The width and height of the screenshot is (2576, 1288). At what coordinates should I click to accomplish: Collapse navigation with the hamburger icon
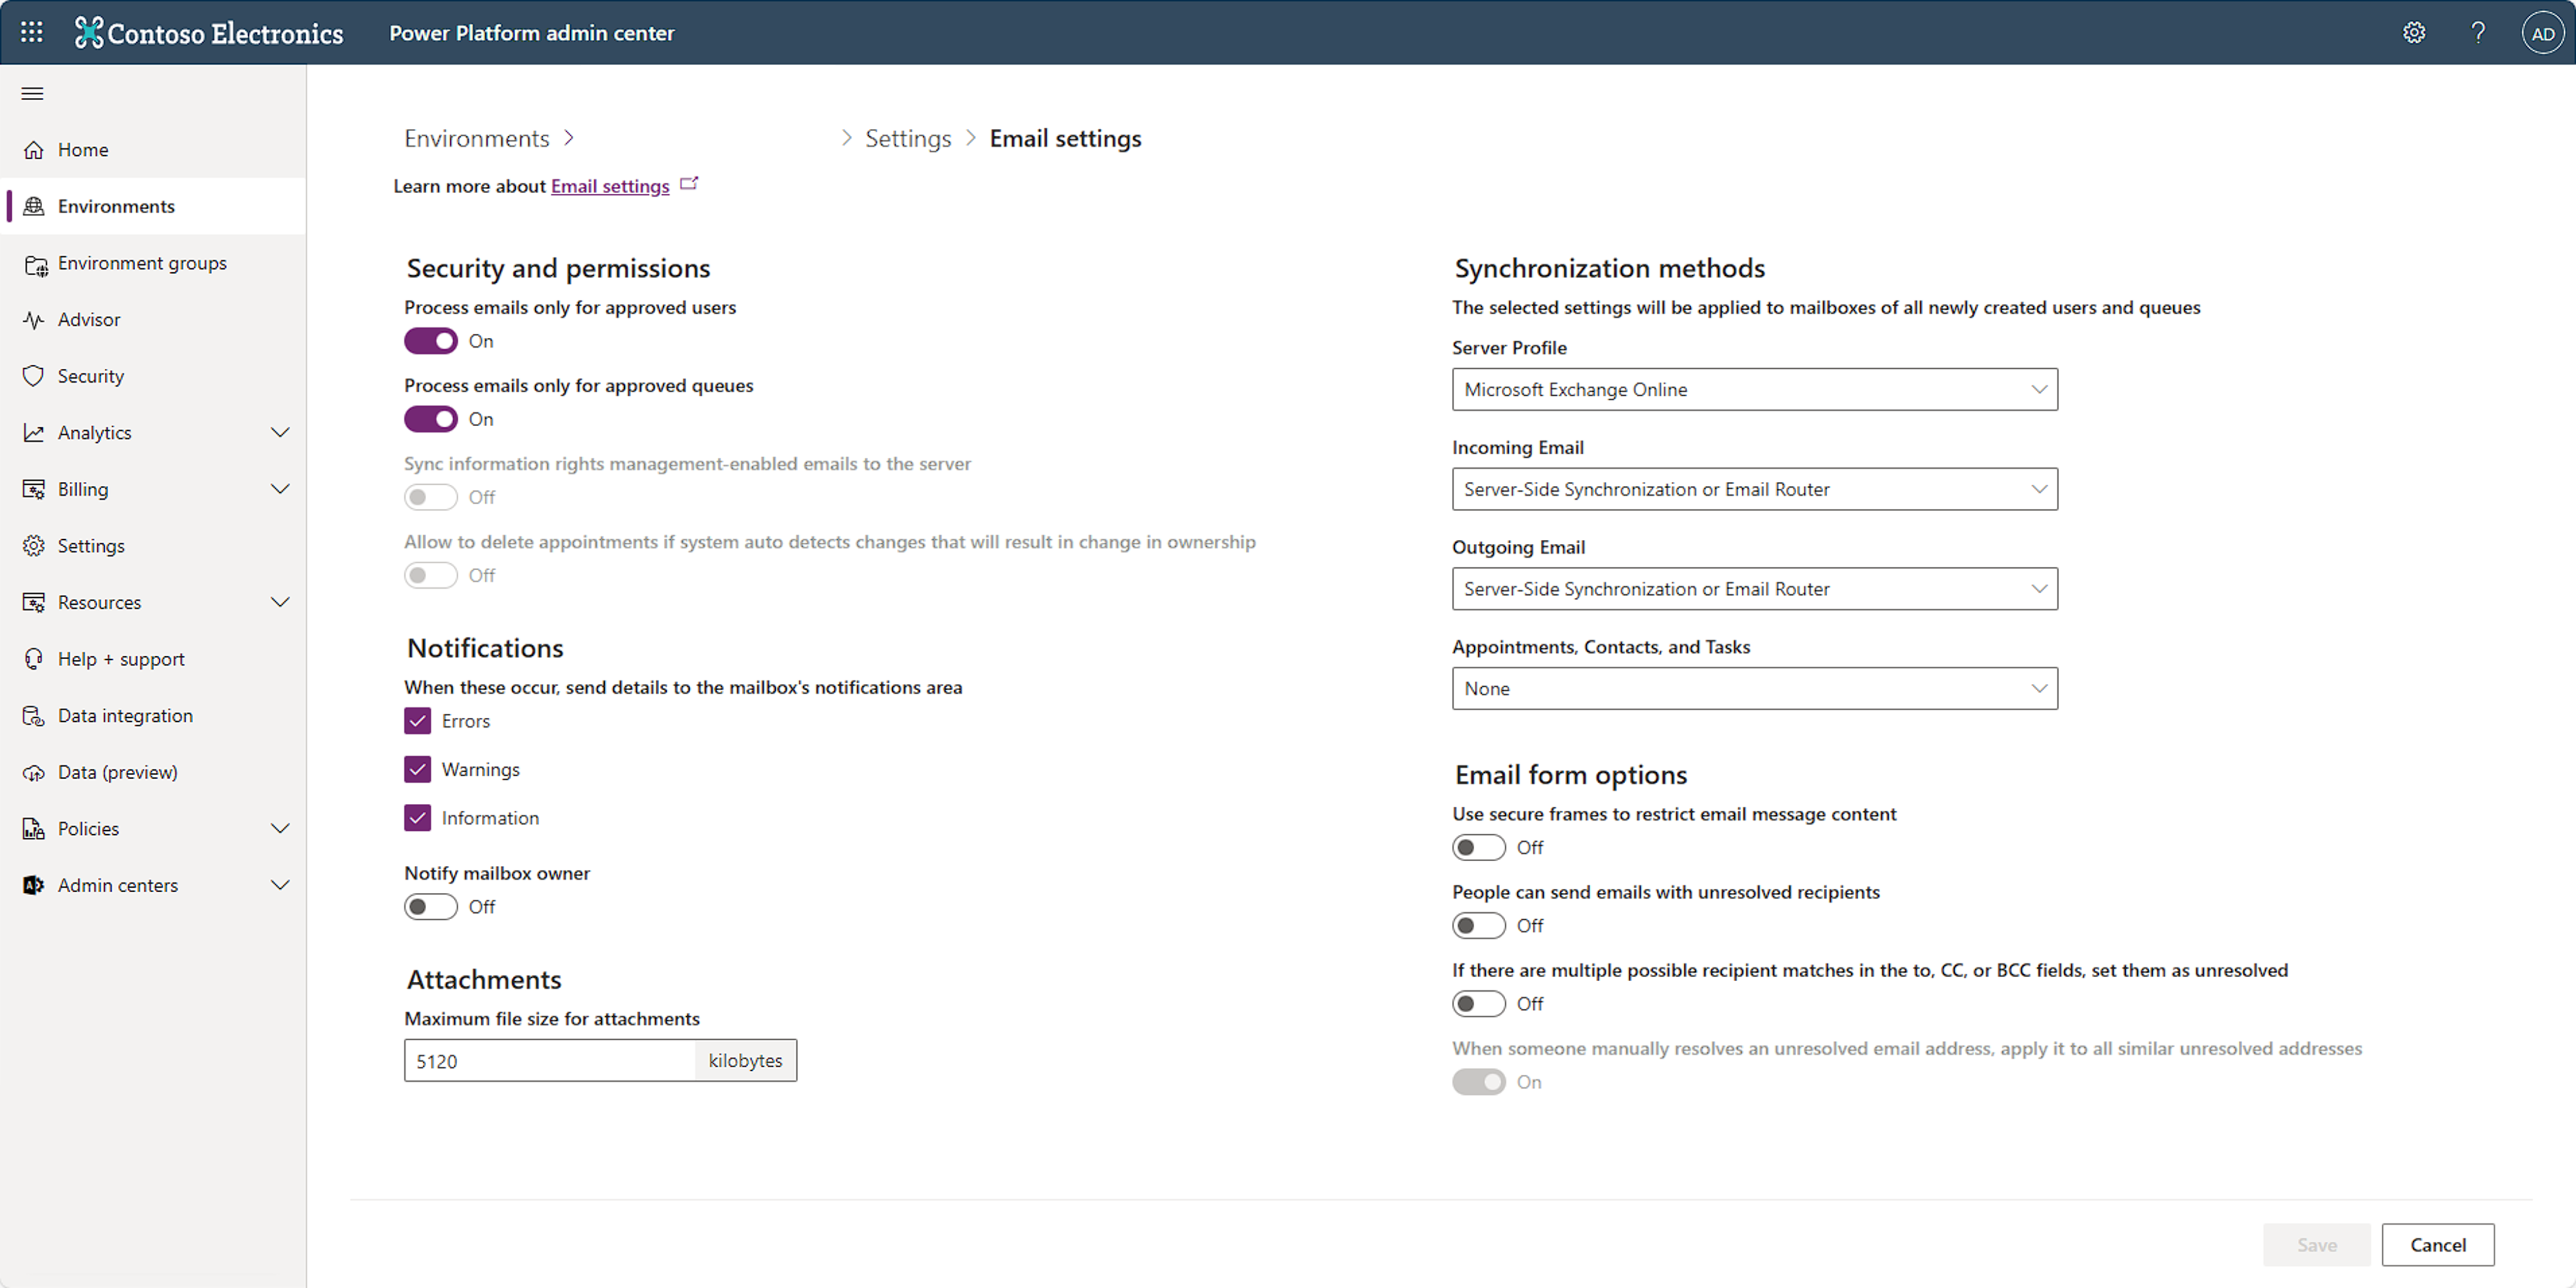[32, 94]
